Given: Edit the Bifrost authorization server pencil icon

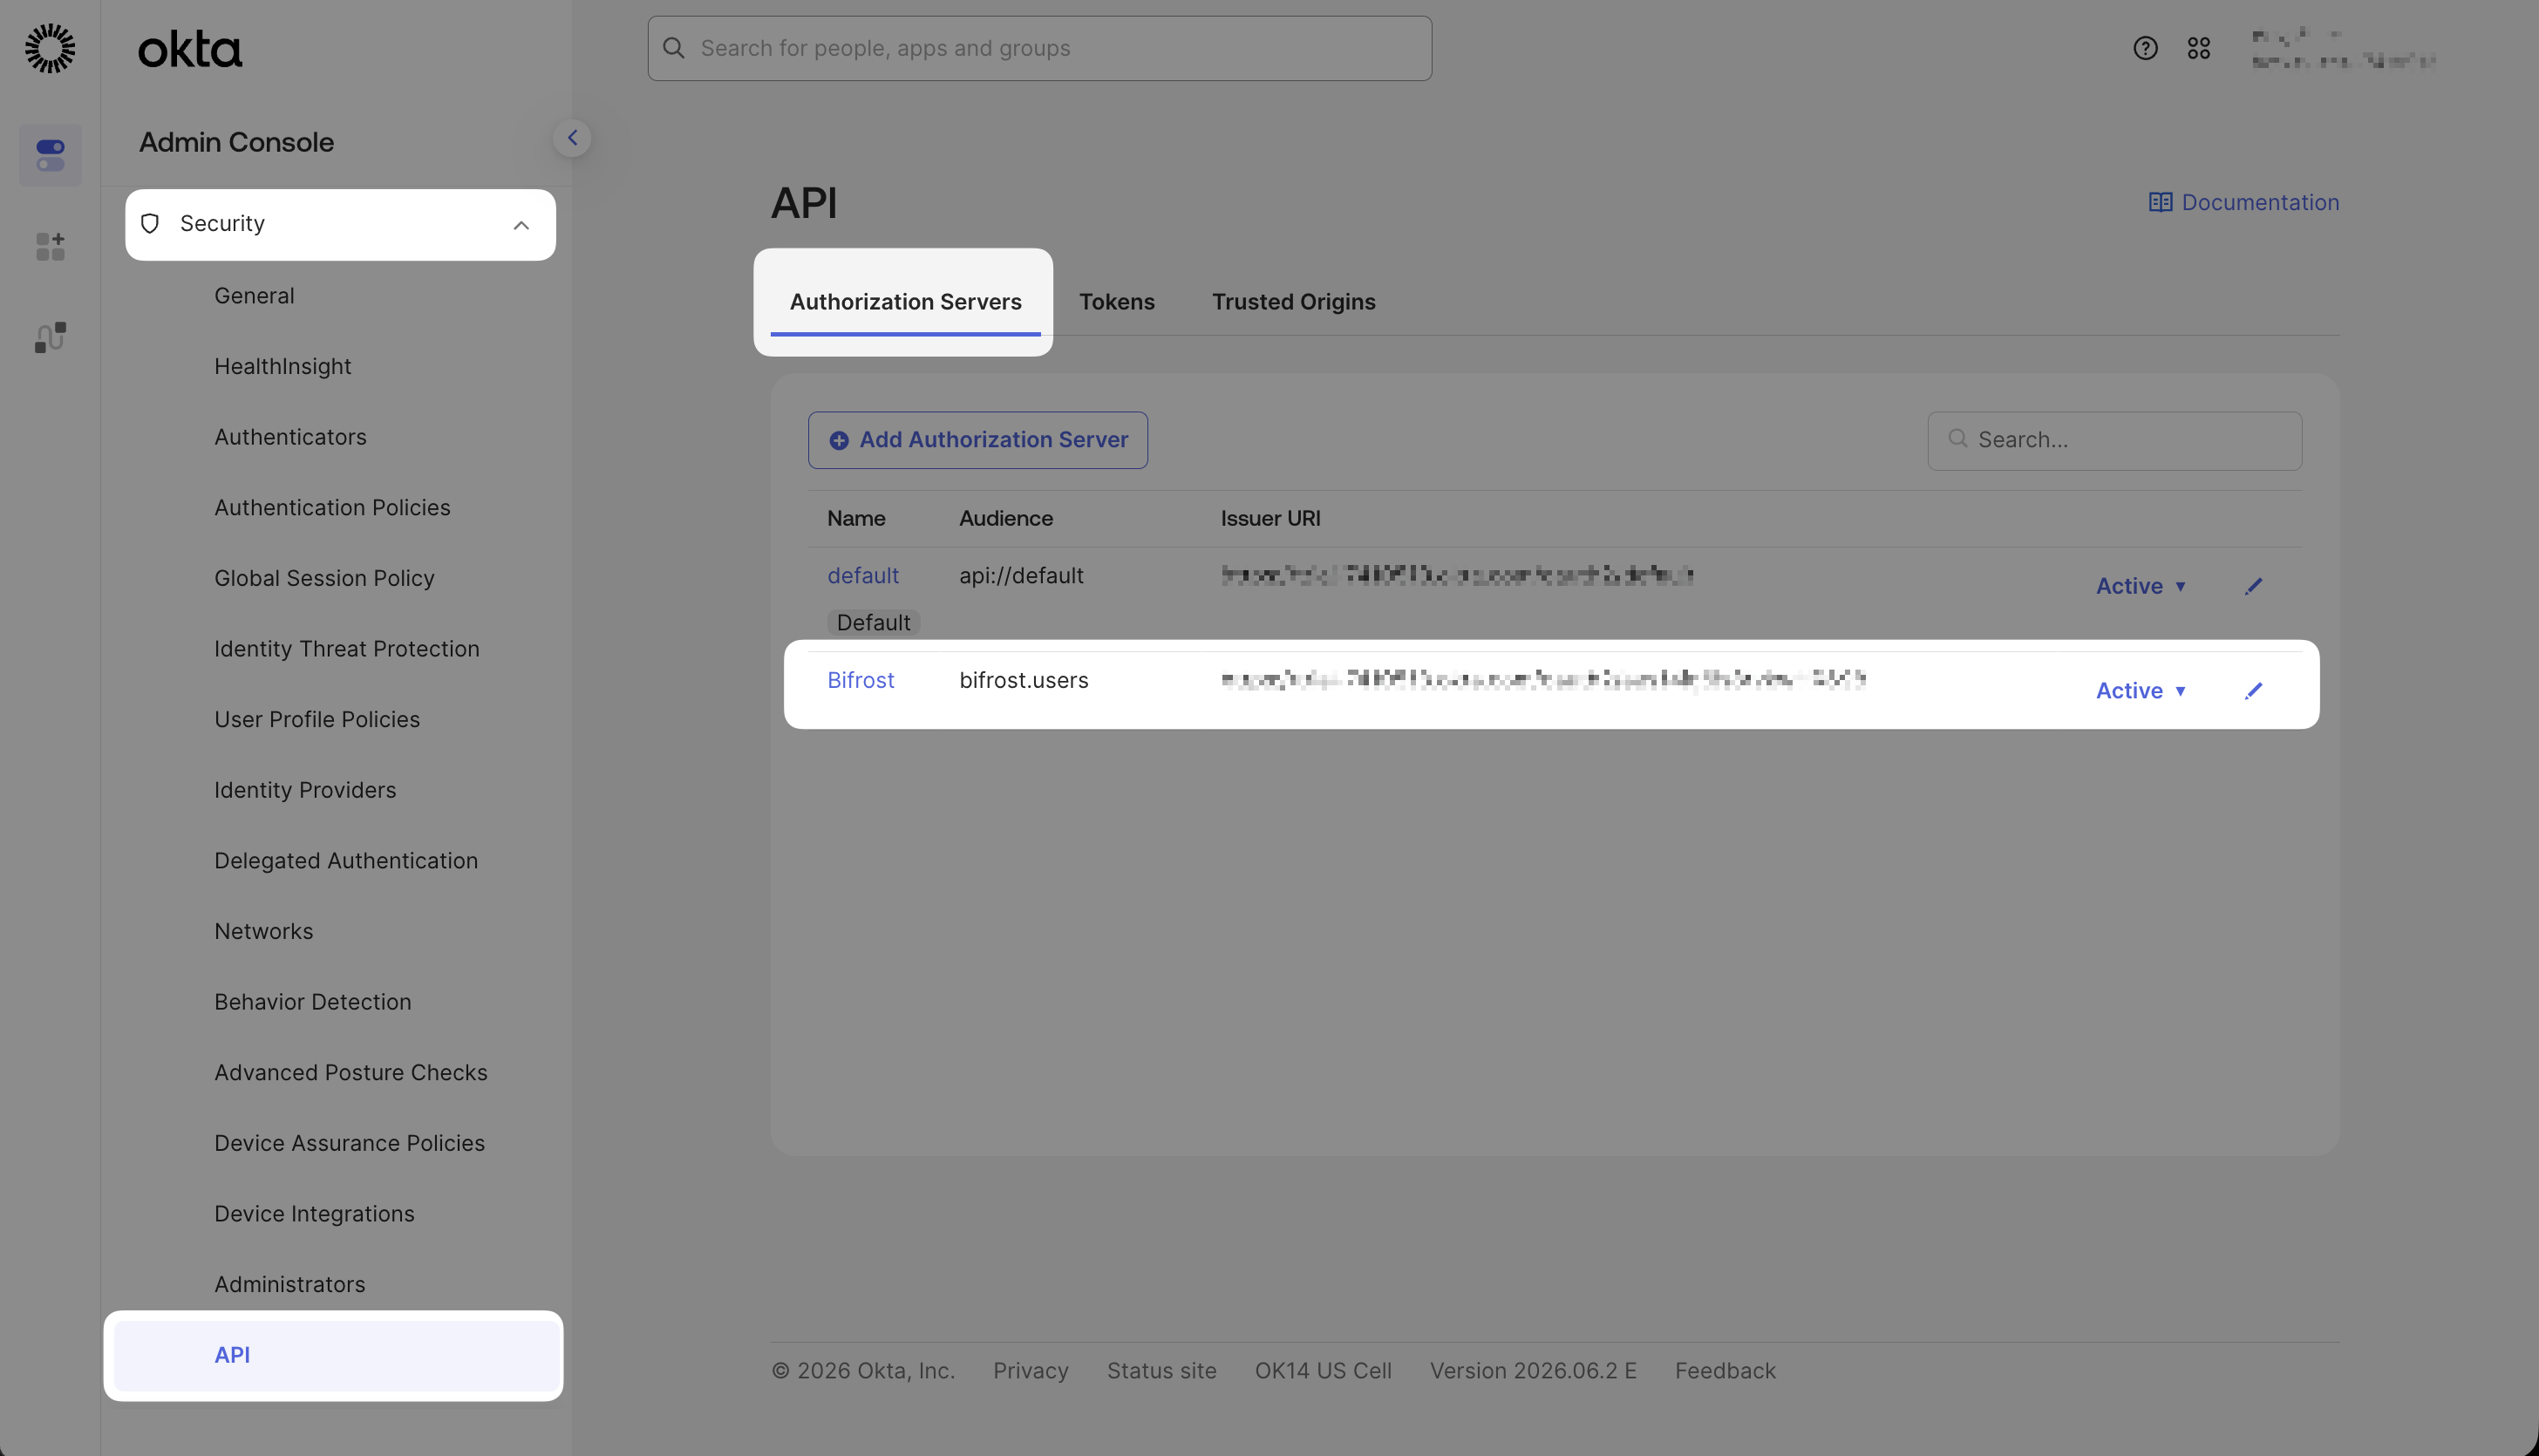Looking at the screenshot, I should tap(2253, 691).
